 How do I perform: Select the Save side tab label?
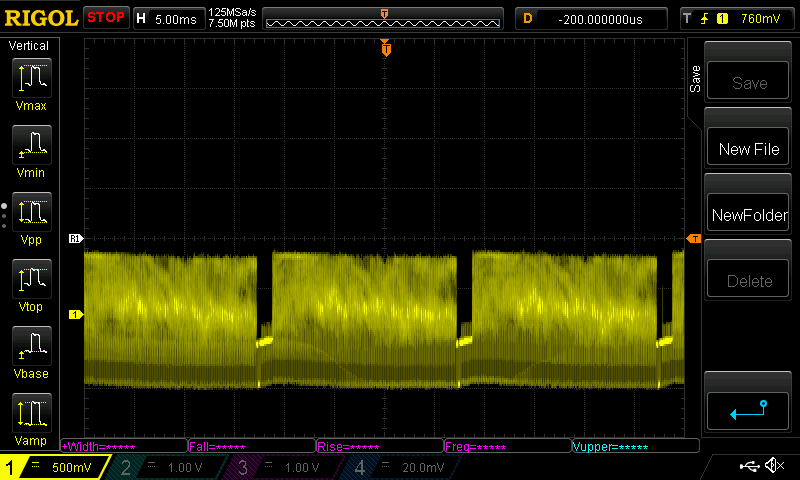point(695,79)
